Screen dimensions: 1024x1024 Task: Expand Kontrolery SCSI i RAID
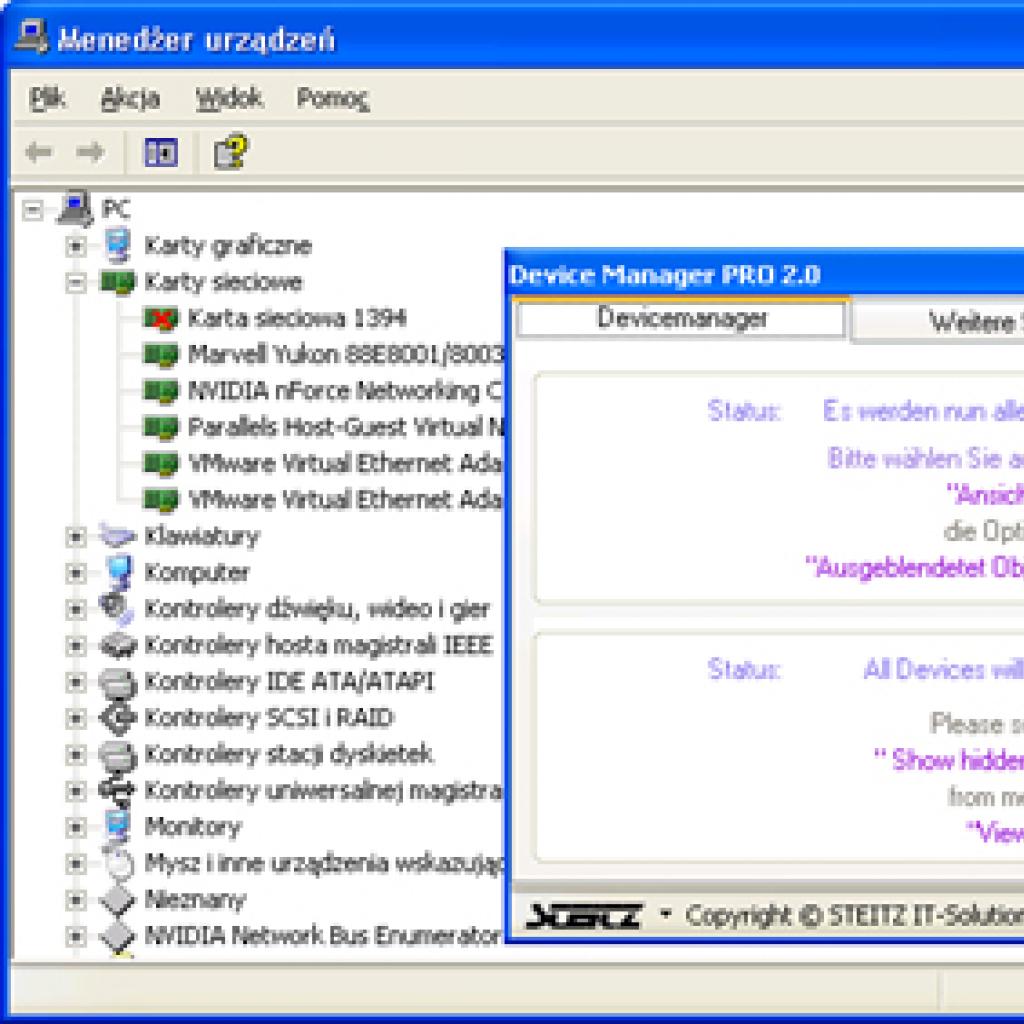pyautogui.click(x=76, y=718)
